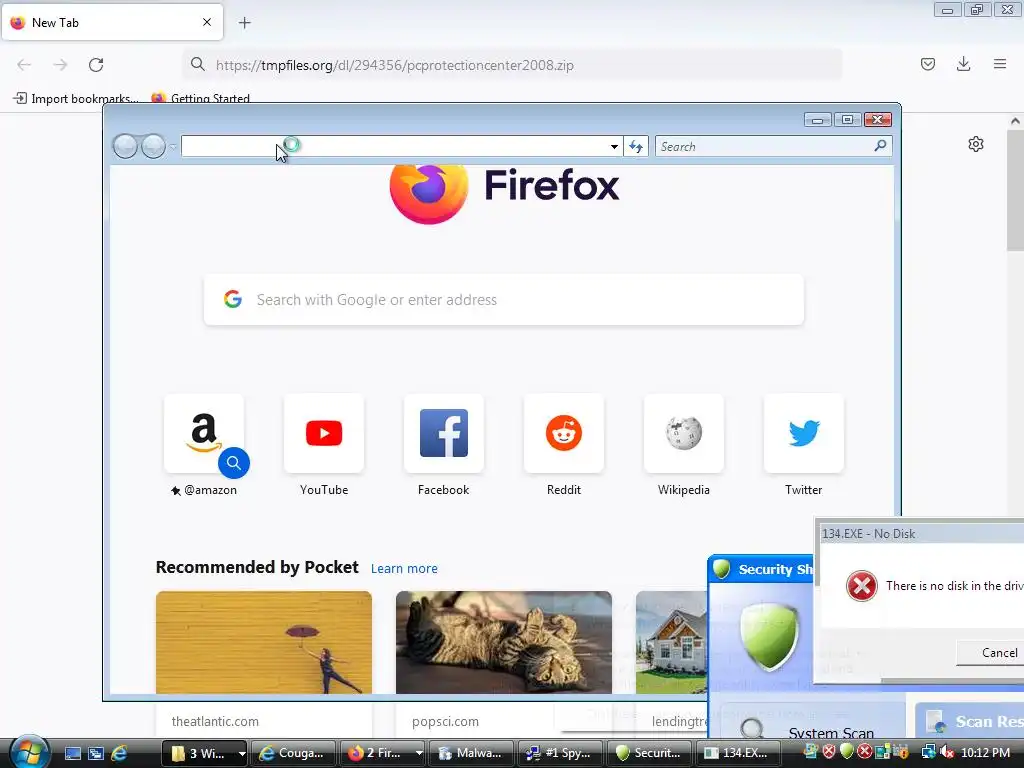Click the overlay window address field
1024x768 pixels.
[394, 146]
